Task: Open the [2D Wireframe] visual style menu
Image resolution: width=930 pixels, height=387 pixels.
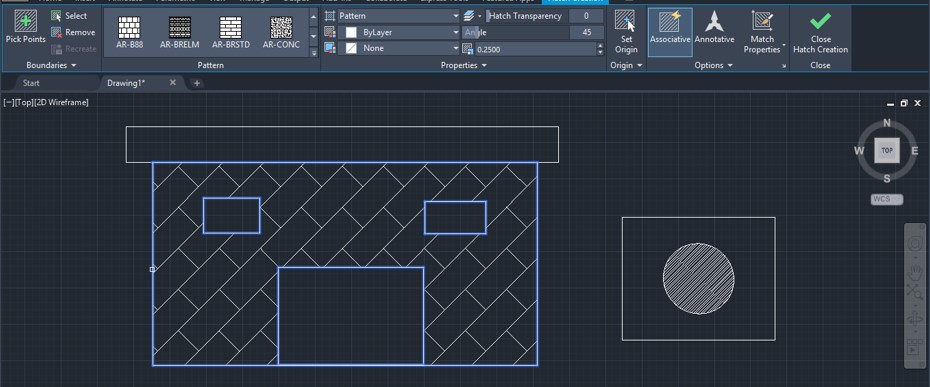Action: [x=62, y=103]
